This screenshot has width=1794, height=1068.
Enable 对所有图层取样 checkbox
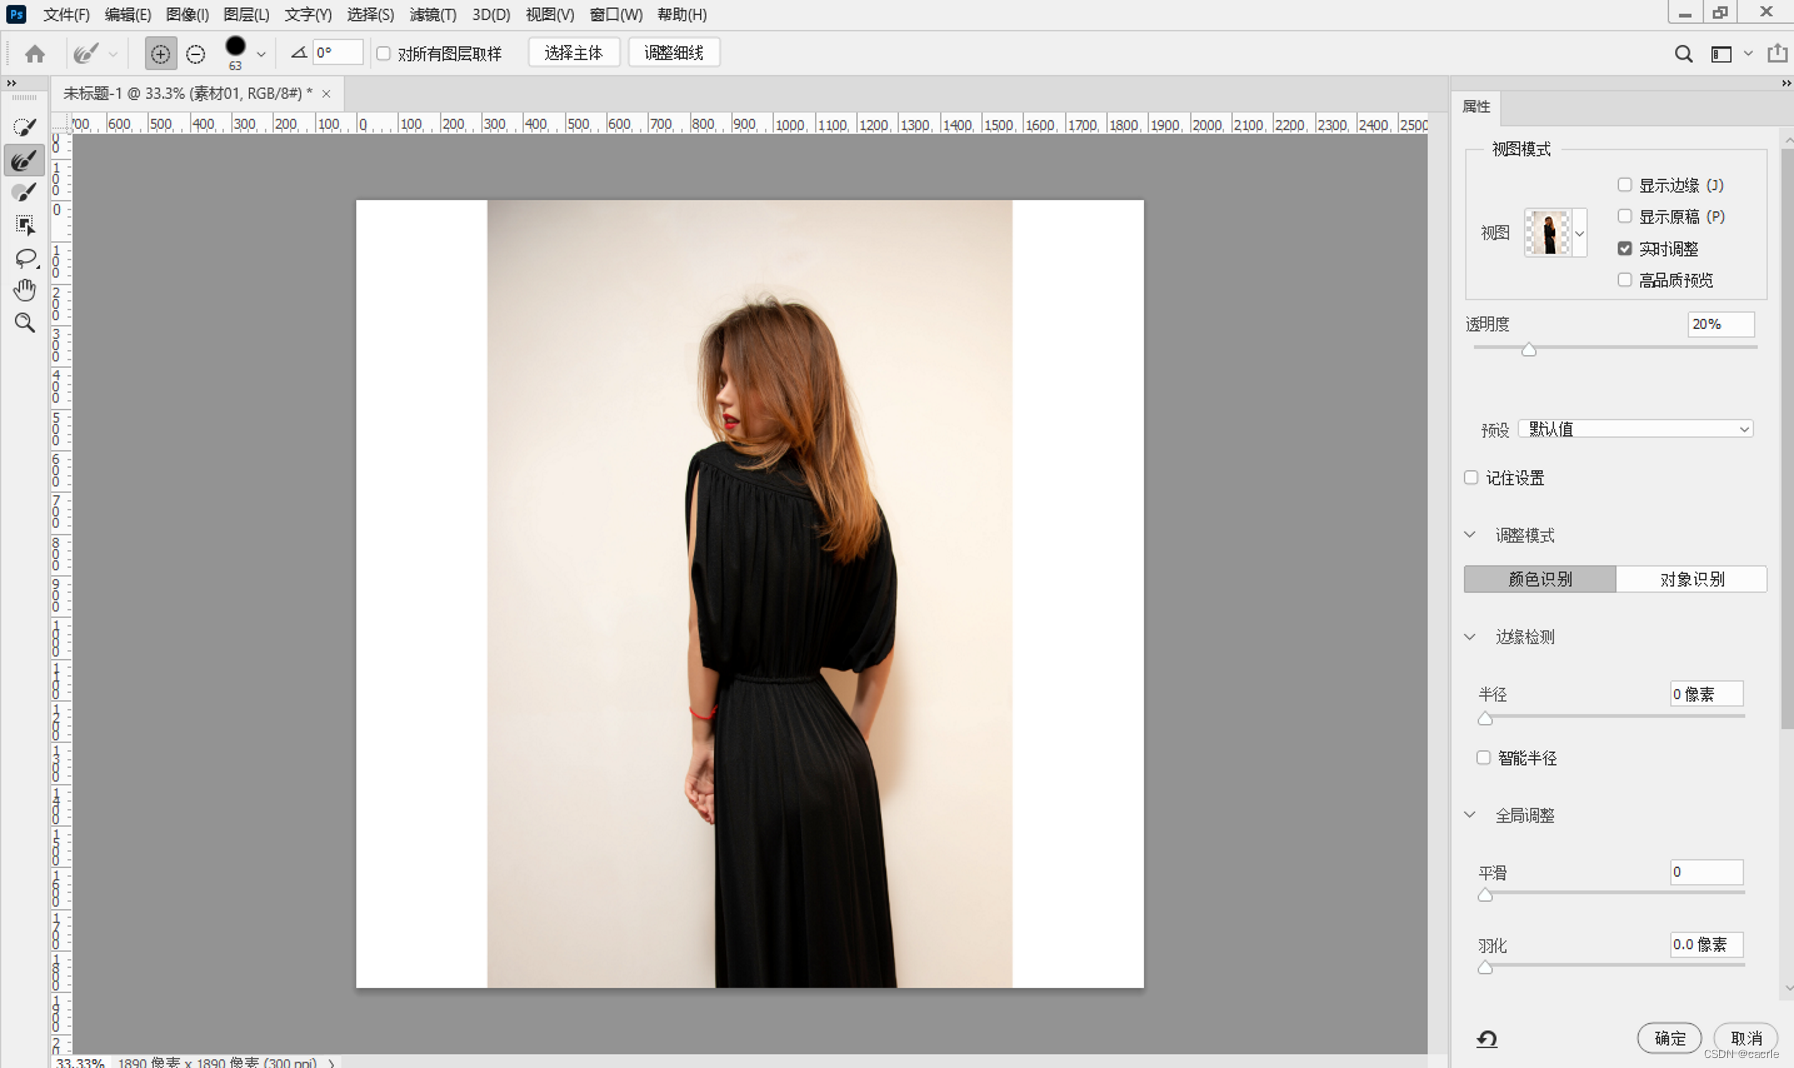coord(383,53)
